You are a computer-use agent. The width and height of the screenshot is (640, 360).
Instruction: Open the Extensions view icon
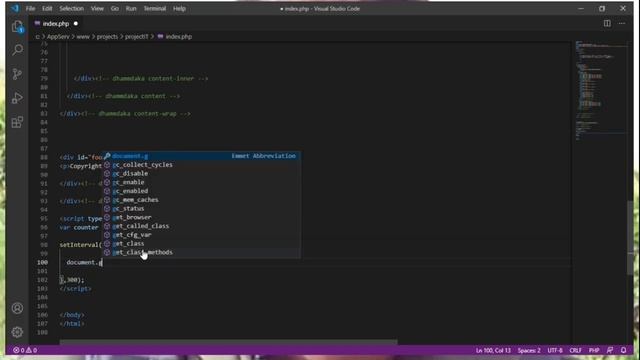[x=17, y=122]
